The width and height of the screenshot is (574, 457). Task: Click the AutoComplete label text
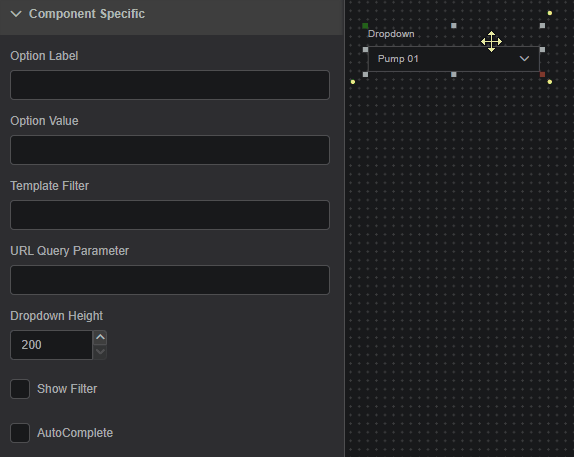point(75,433)
